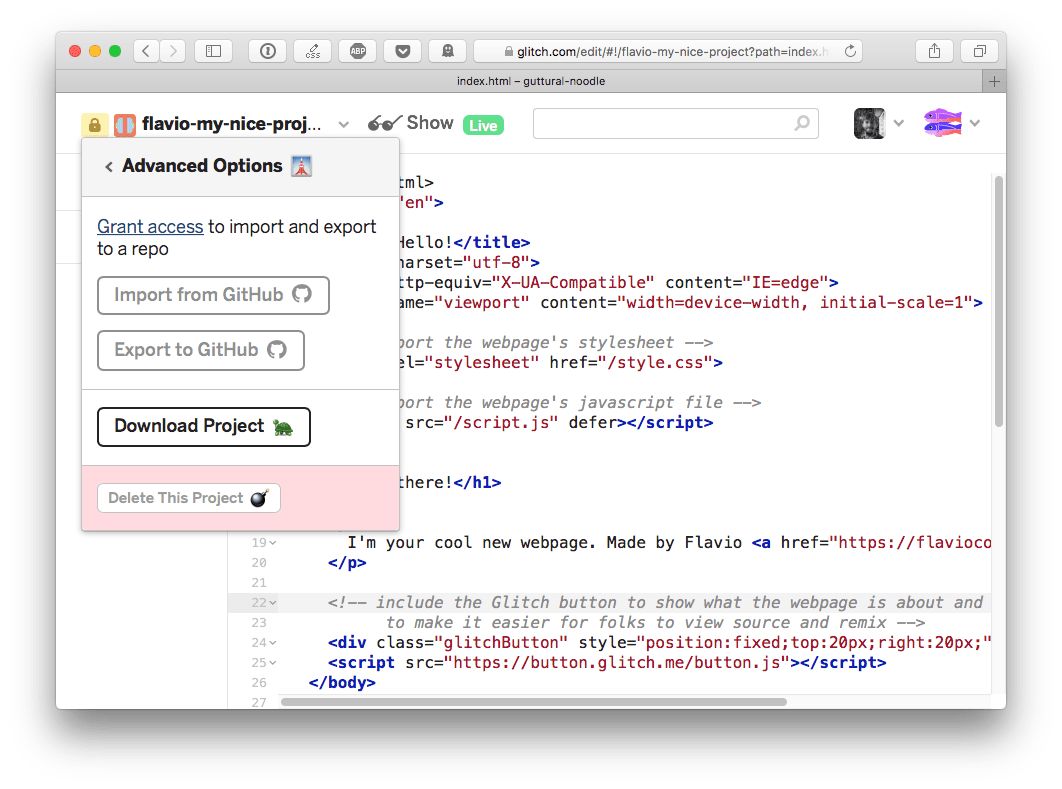Open the project name dropdown chevron

[344, 125]
